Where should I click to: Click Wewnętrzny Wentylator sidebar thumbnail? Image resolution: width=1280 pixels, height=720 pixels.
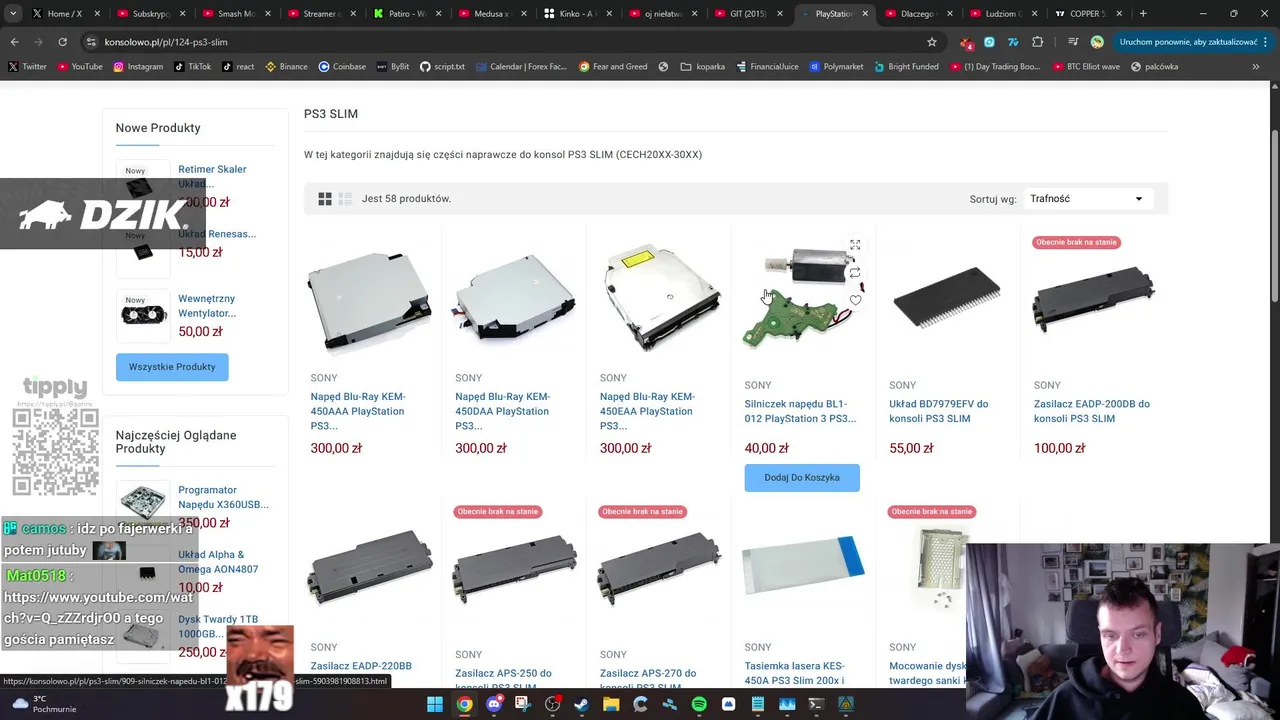click(143, 315)
